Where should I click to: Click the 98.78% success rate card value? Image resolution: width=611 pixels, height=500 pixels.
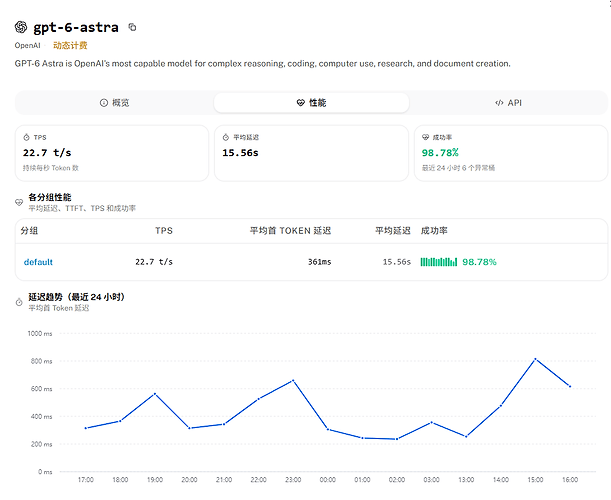pos(440,153)
